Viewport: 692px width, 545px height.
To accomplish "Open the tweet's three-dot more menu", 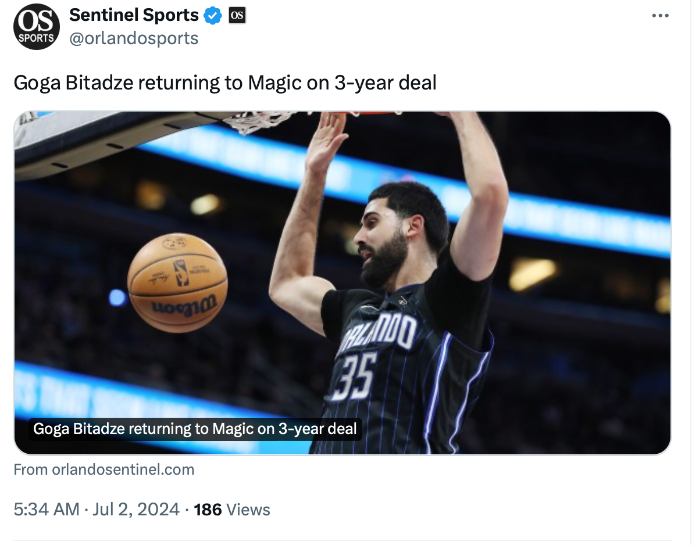I will [x=660, y=16].
